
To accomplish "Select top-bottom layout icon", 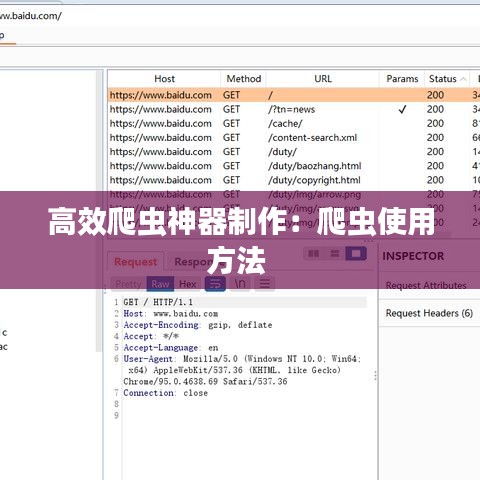I will coord(334,254).
